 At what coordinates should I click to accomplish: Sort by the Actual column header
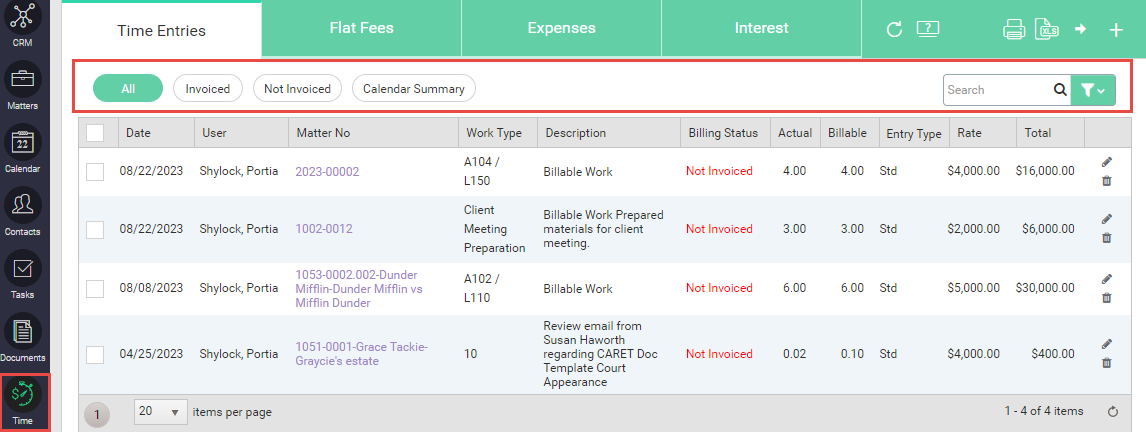pos(794,133)
